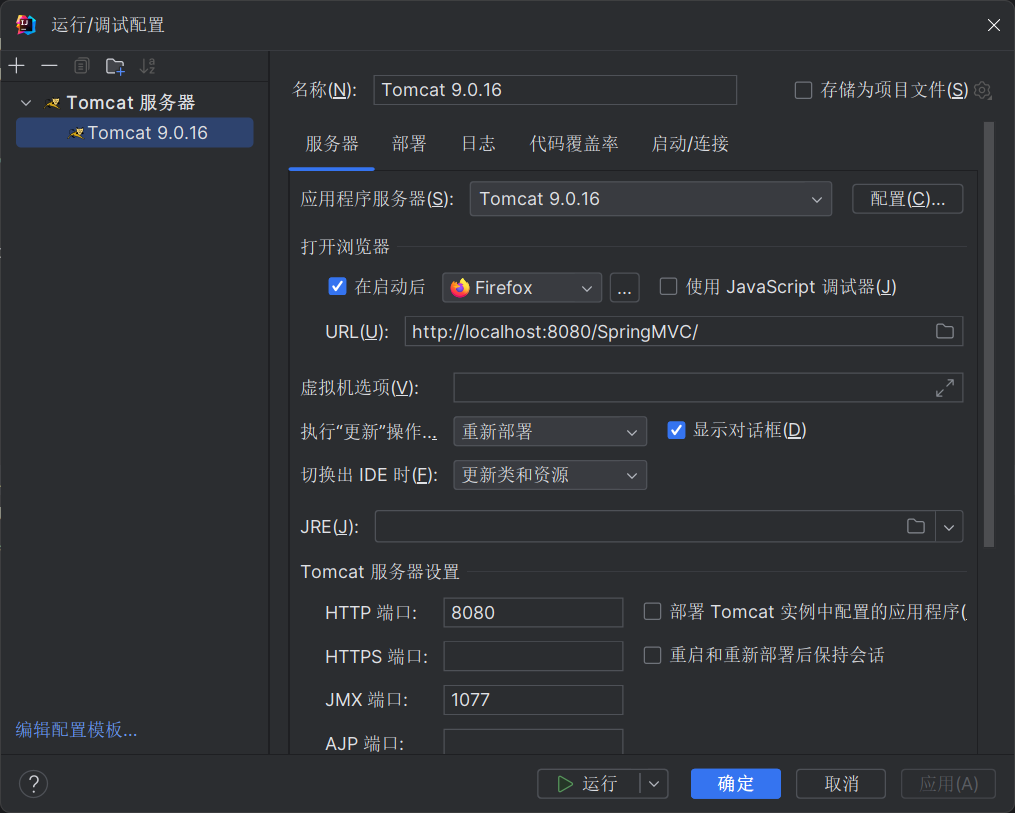Image resolution: width=1015 pixels, height=813 pixels.
Task: Click the folder icon in the URL field
Action: pos(944,331)
